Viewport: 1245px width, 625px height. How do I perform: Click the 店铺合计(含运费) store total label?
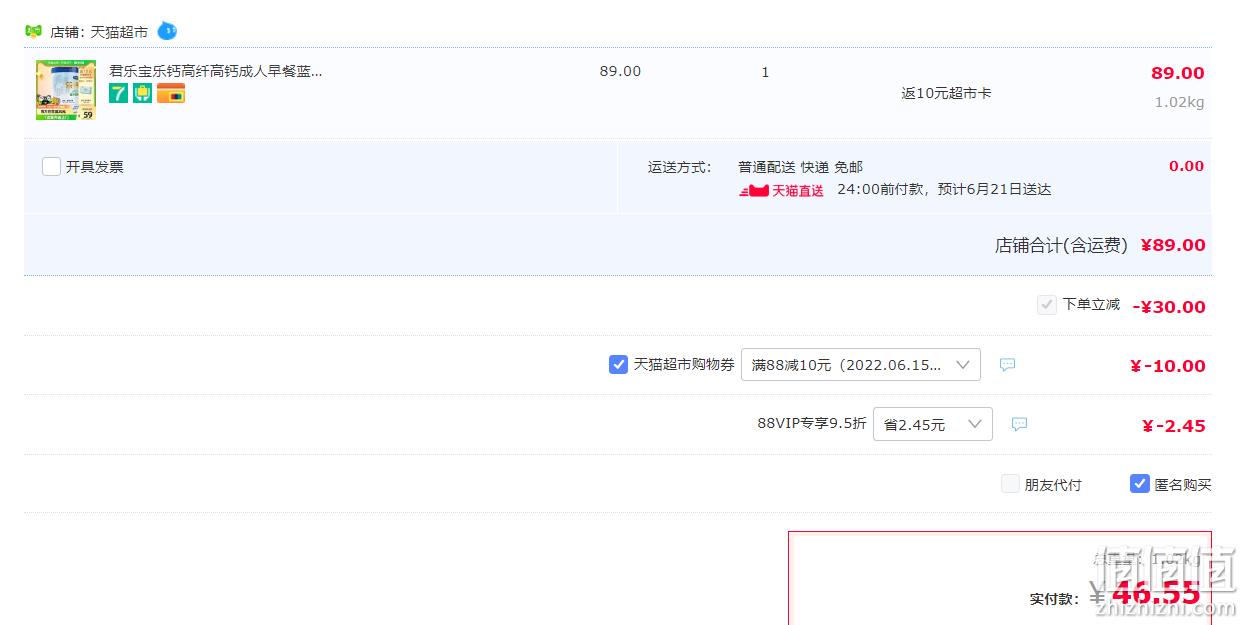click(x=1061, y=245)
